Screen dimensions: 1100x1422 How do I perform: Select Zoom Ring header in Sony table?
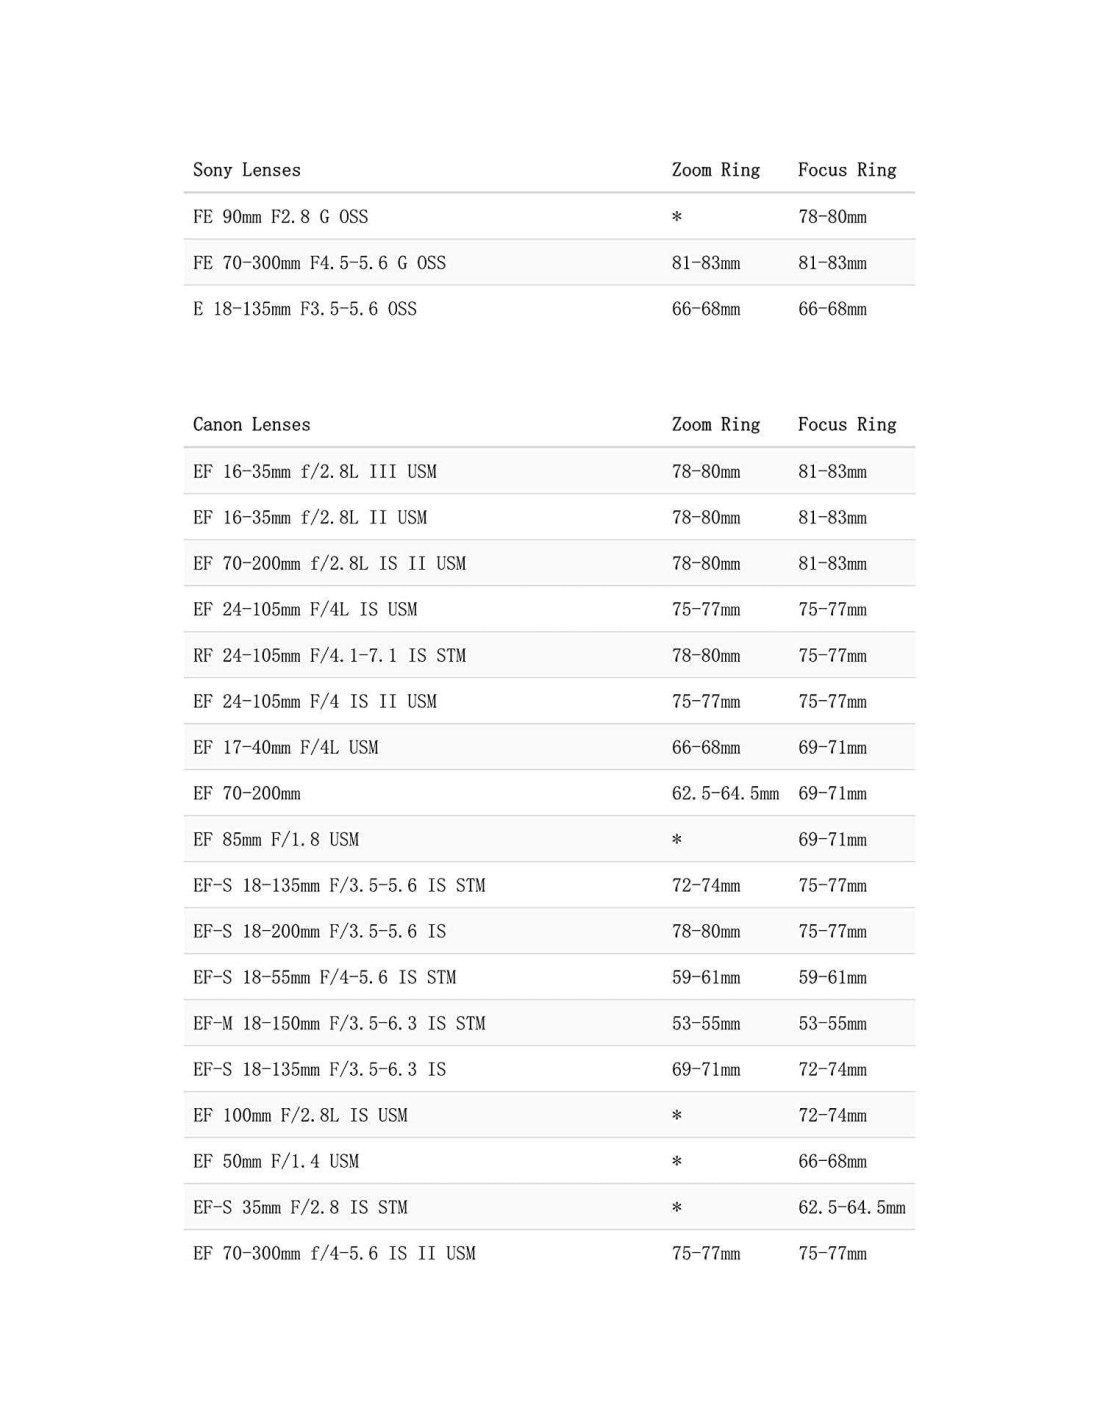716,170
